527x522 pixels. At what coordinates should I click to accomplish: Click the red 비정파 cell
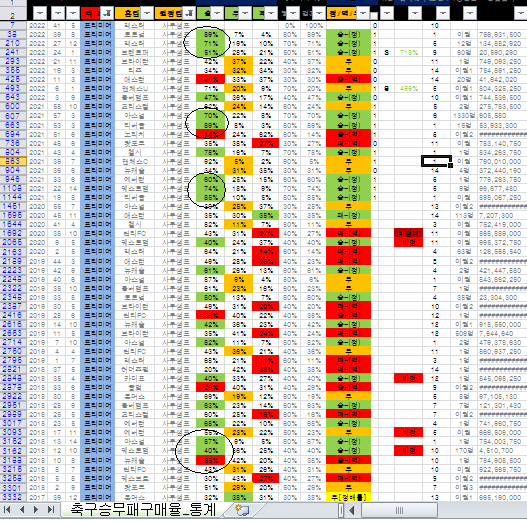[408, 233]
